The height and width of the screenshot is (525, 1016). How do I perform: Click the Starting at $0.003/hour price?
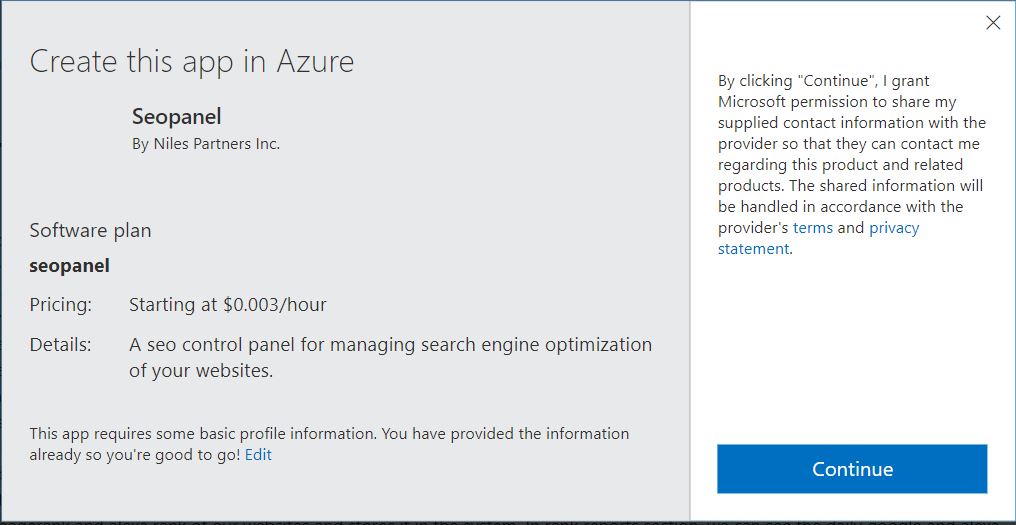tap(227, 304)
